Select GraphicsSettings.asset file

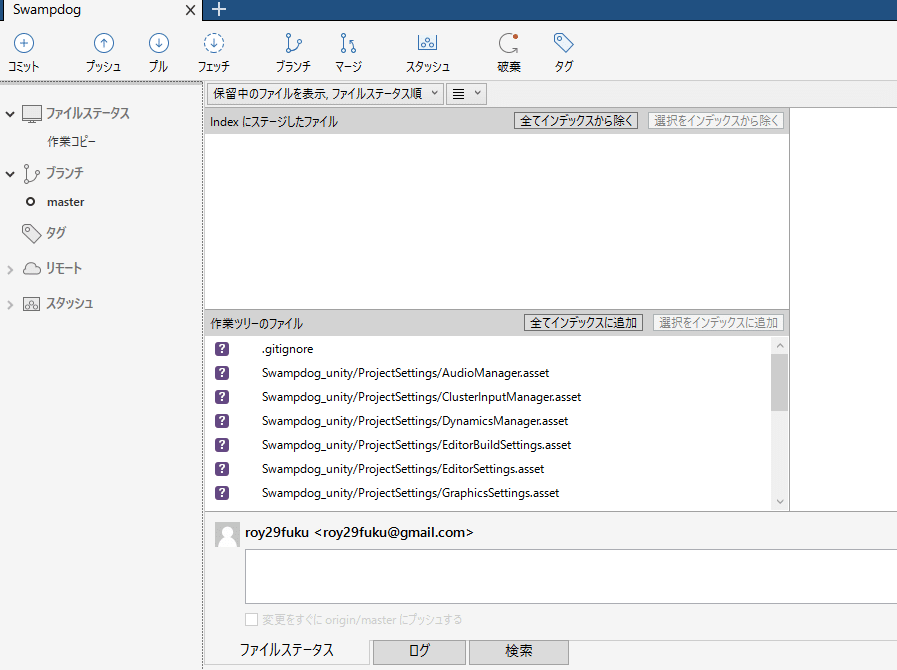[x=487, y=493]
